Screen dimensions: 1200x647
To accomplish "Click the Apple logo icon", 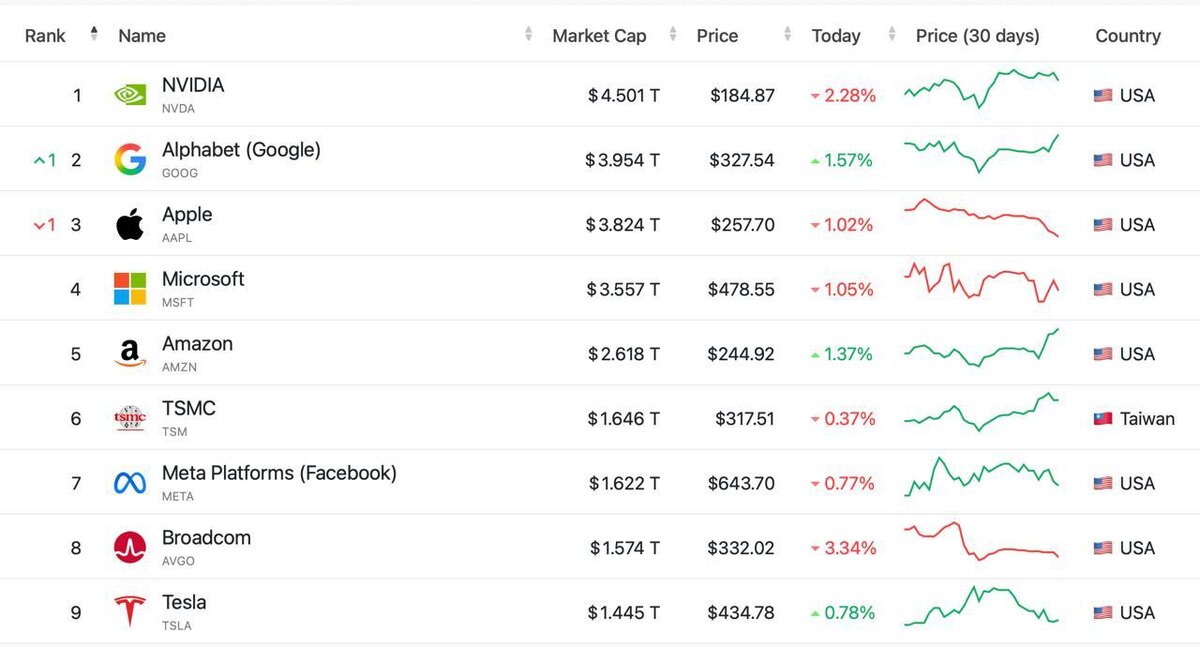I will (x=130, y=225).
